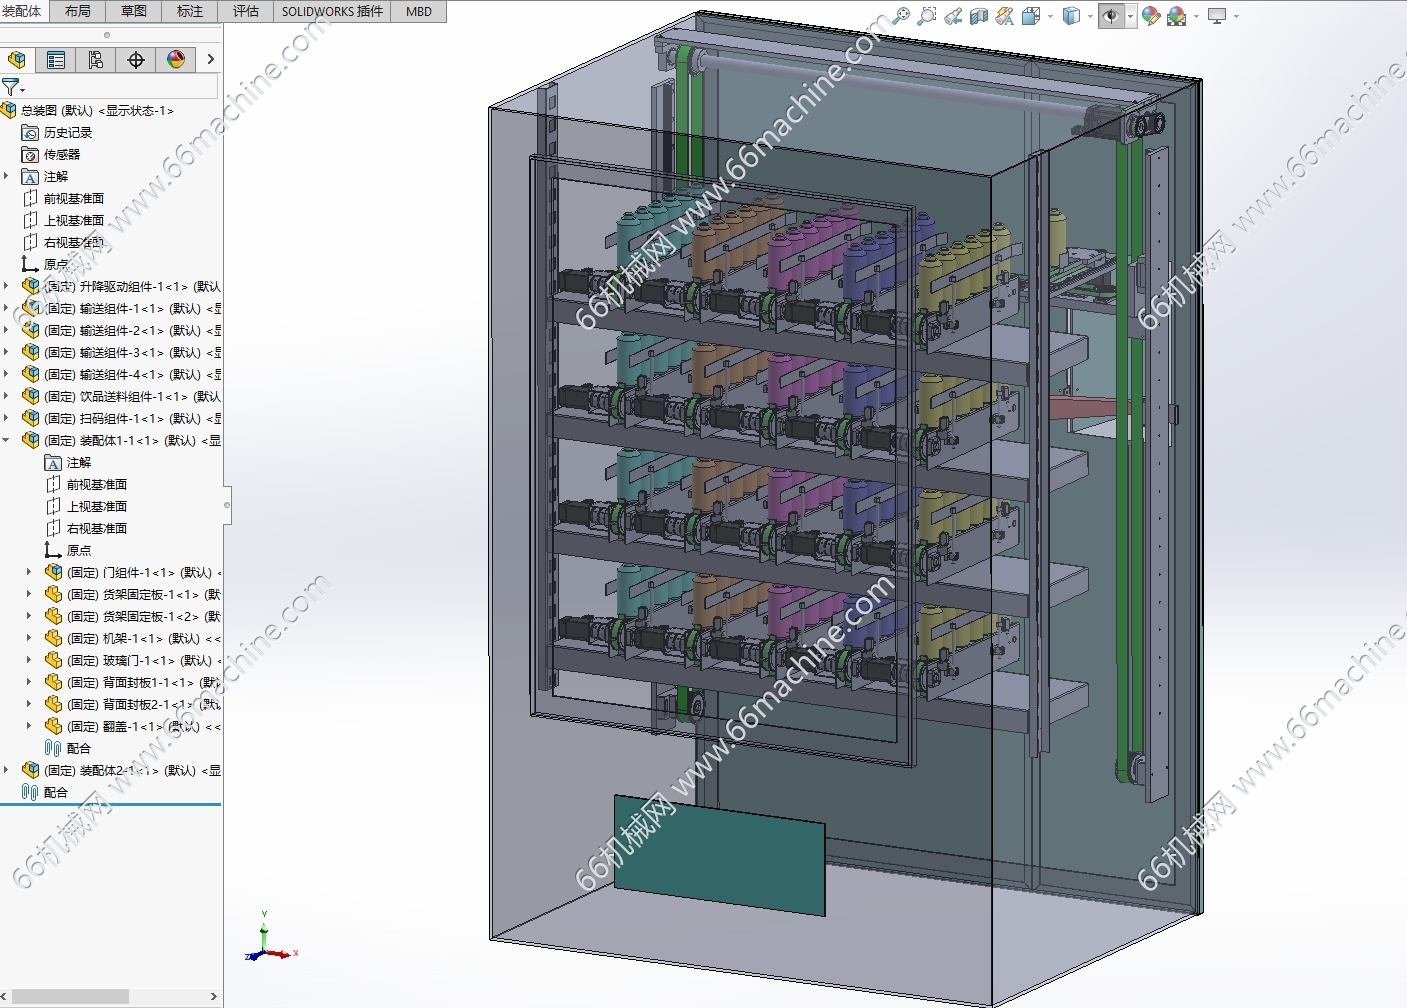
Task: Click the feature tree horizontal scrollbar
Action: click(70, 996)
